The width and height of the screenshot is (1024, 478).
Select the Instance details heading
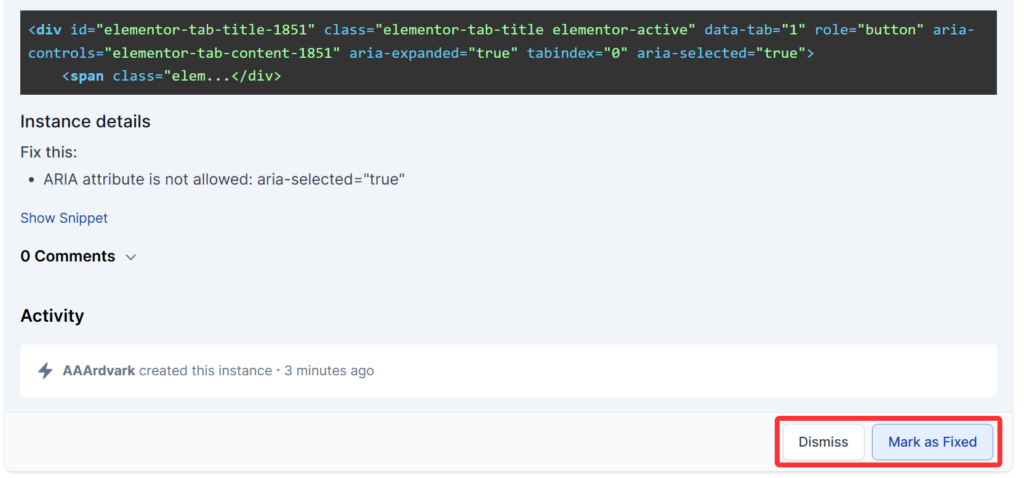click(x=85, y=122)
